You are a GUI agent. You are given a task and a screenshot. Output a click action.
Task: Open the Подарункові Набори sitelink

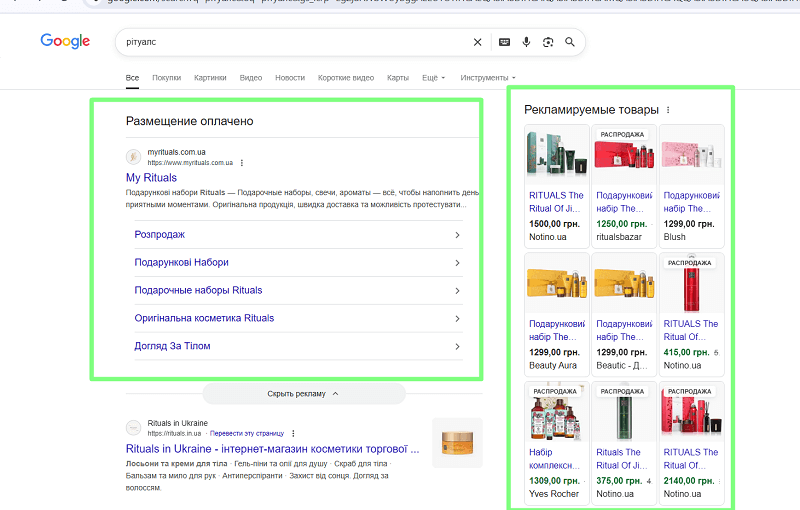[181, 262]
